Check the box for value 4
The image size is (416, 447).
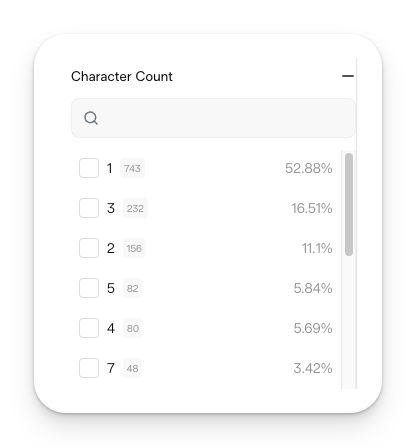tap(89, 328)
